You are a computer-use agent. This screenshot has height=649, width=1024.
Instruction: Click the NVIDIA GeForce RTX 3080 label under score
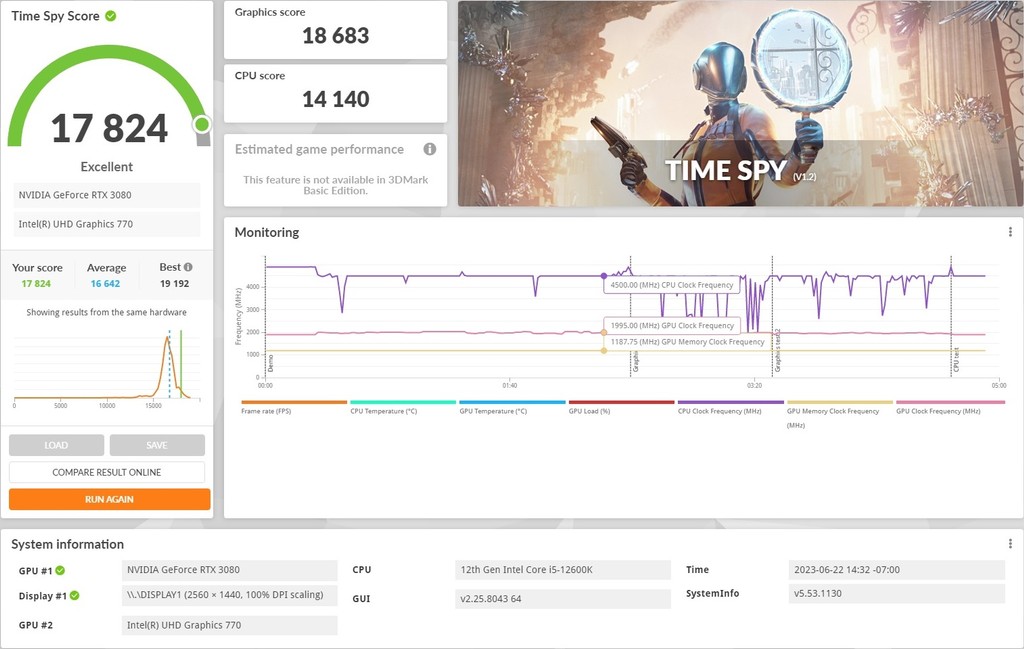coord(107,195)
